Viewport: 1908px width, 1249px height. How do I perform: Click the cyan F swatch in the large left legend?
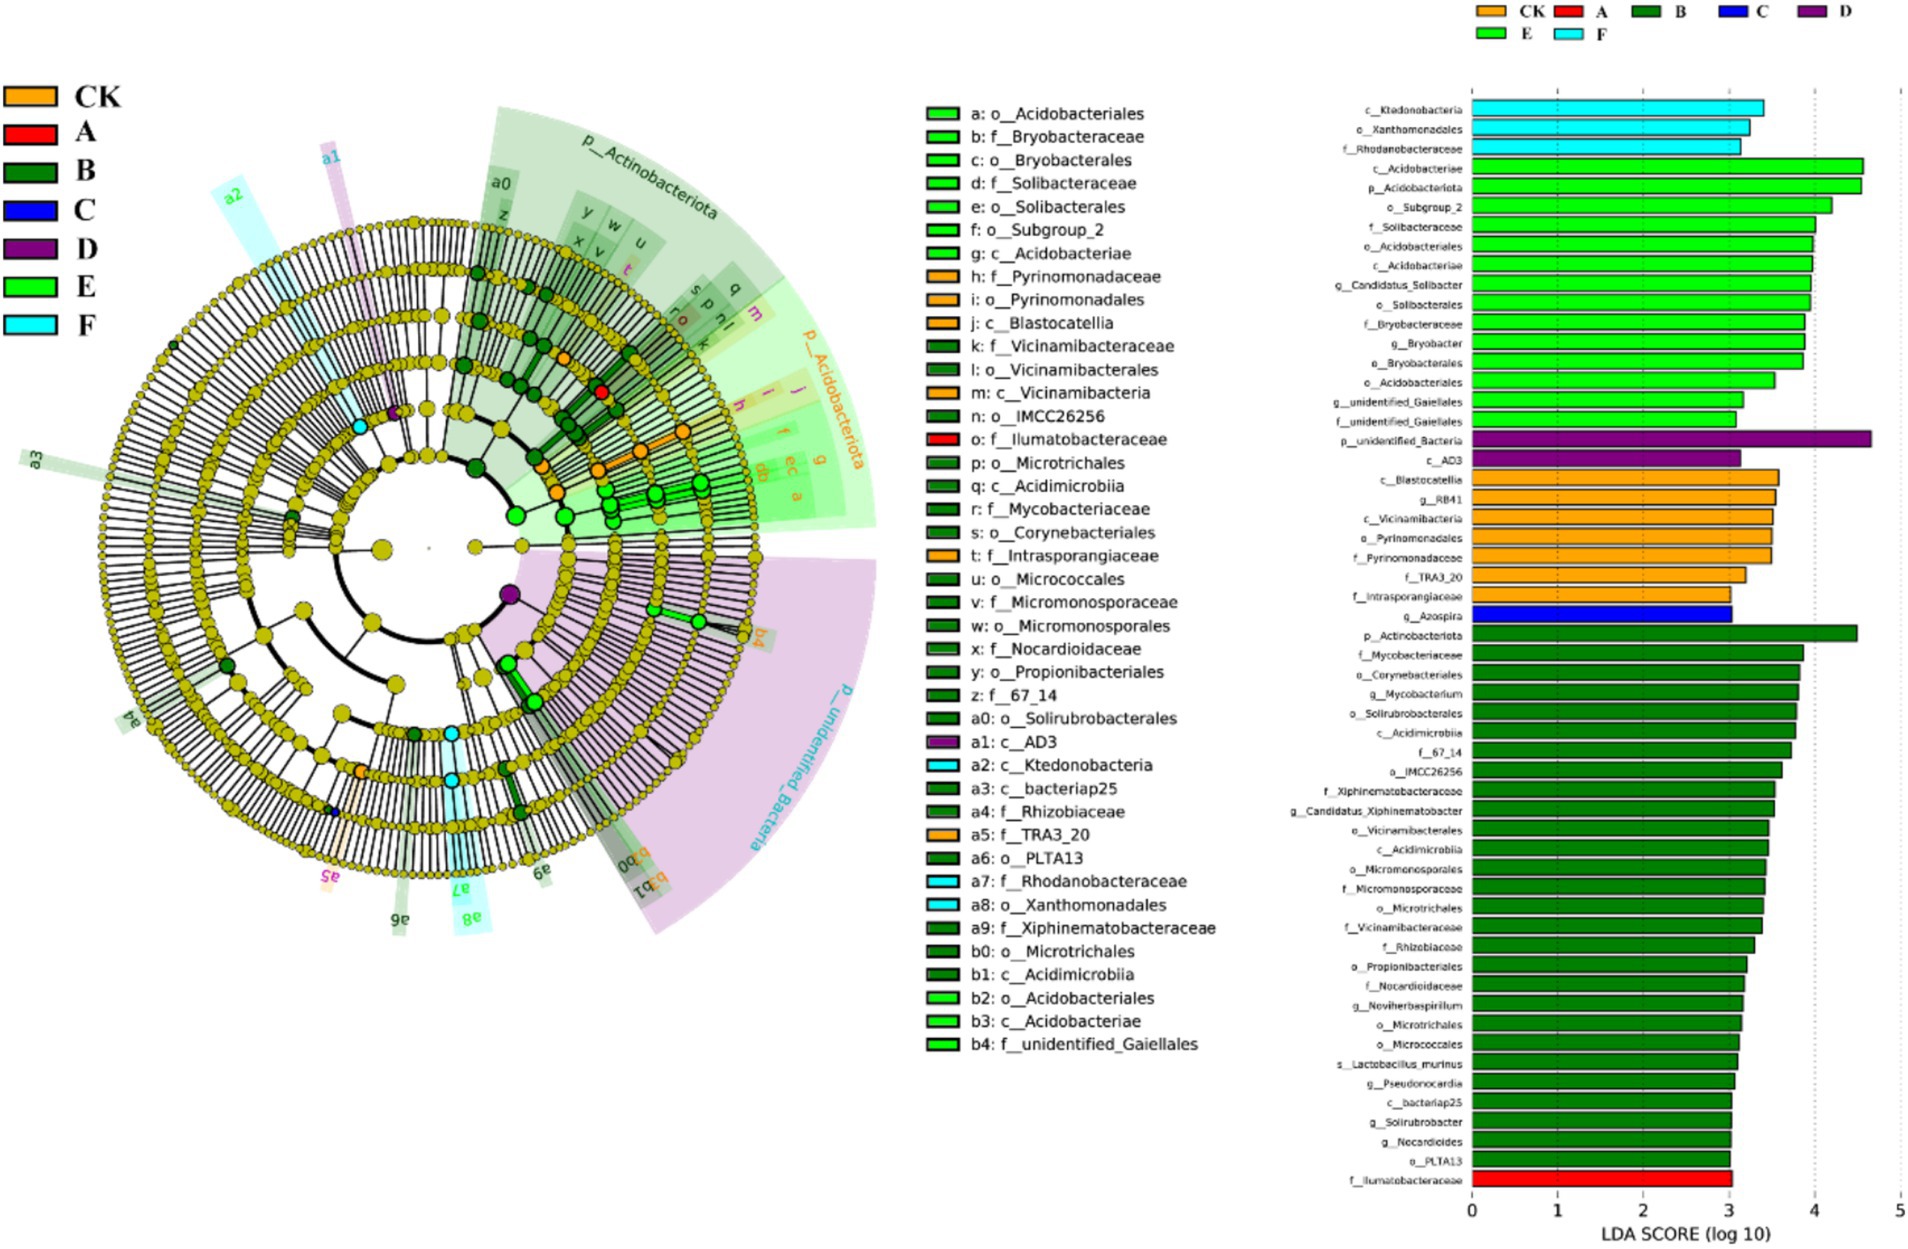point(30,325)
